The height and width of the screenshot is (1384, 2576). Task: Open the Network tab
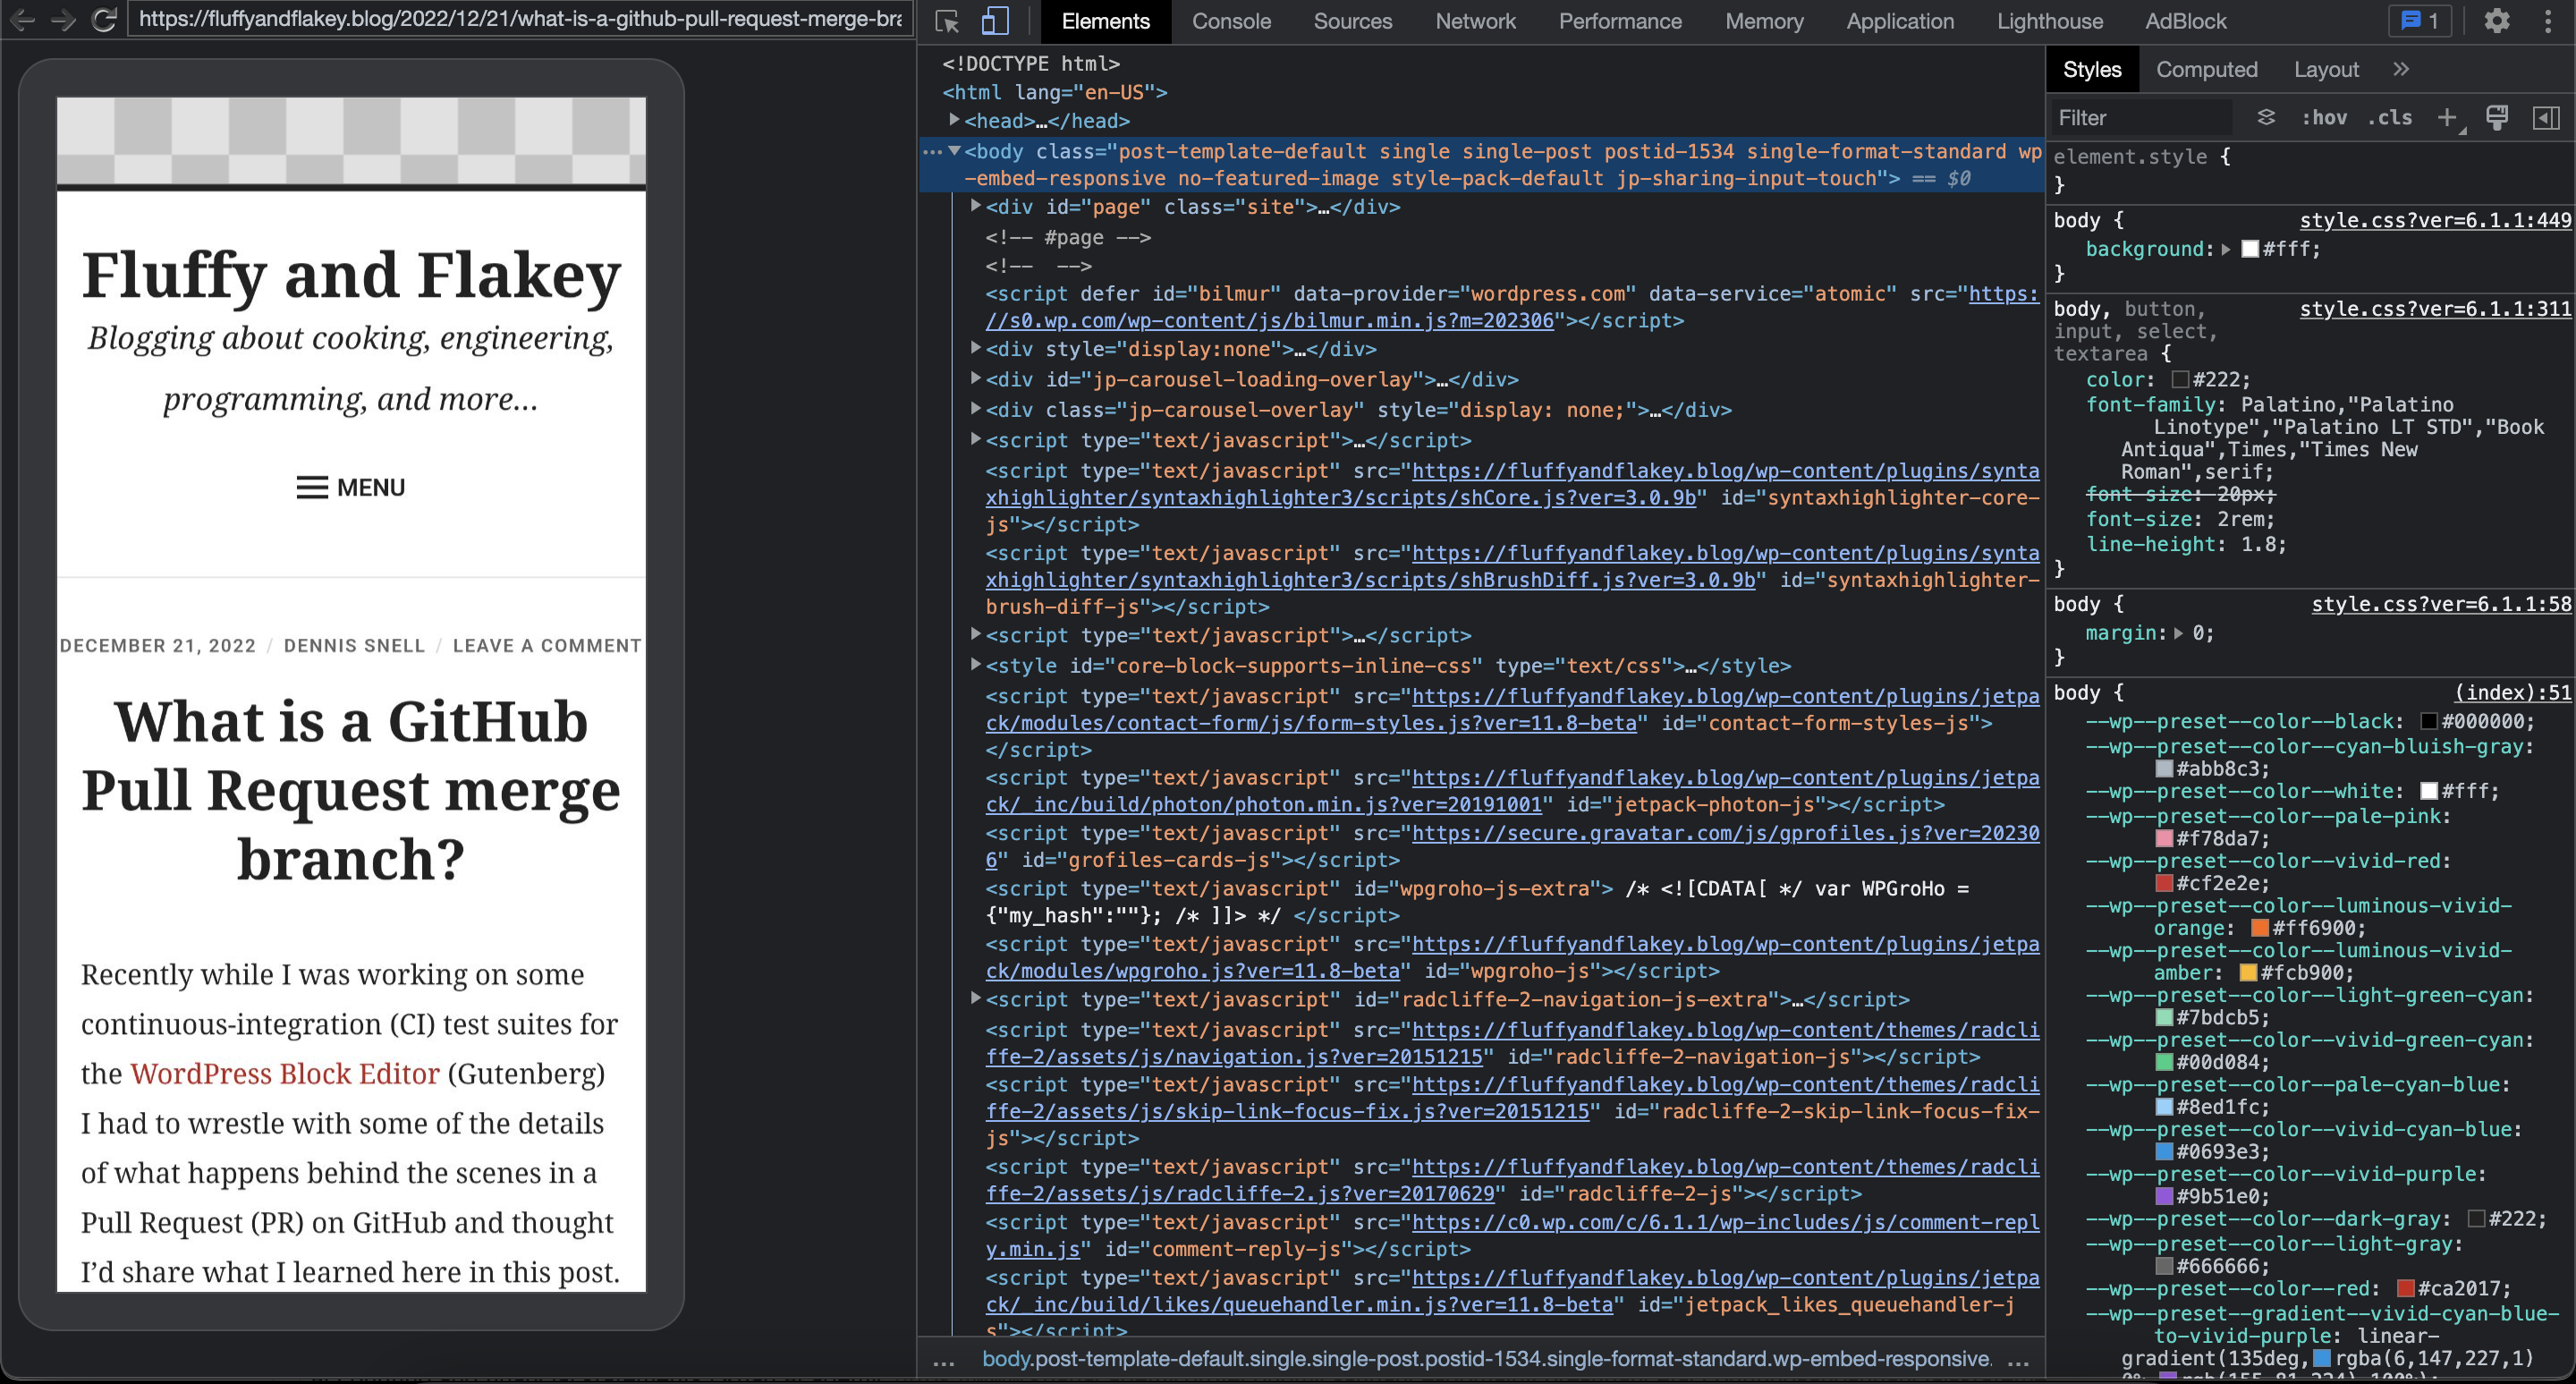pos(1476,21)
